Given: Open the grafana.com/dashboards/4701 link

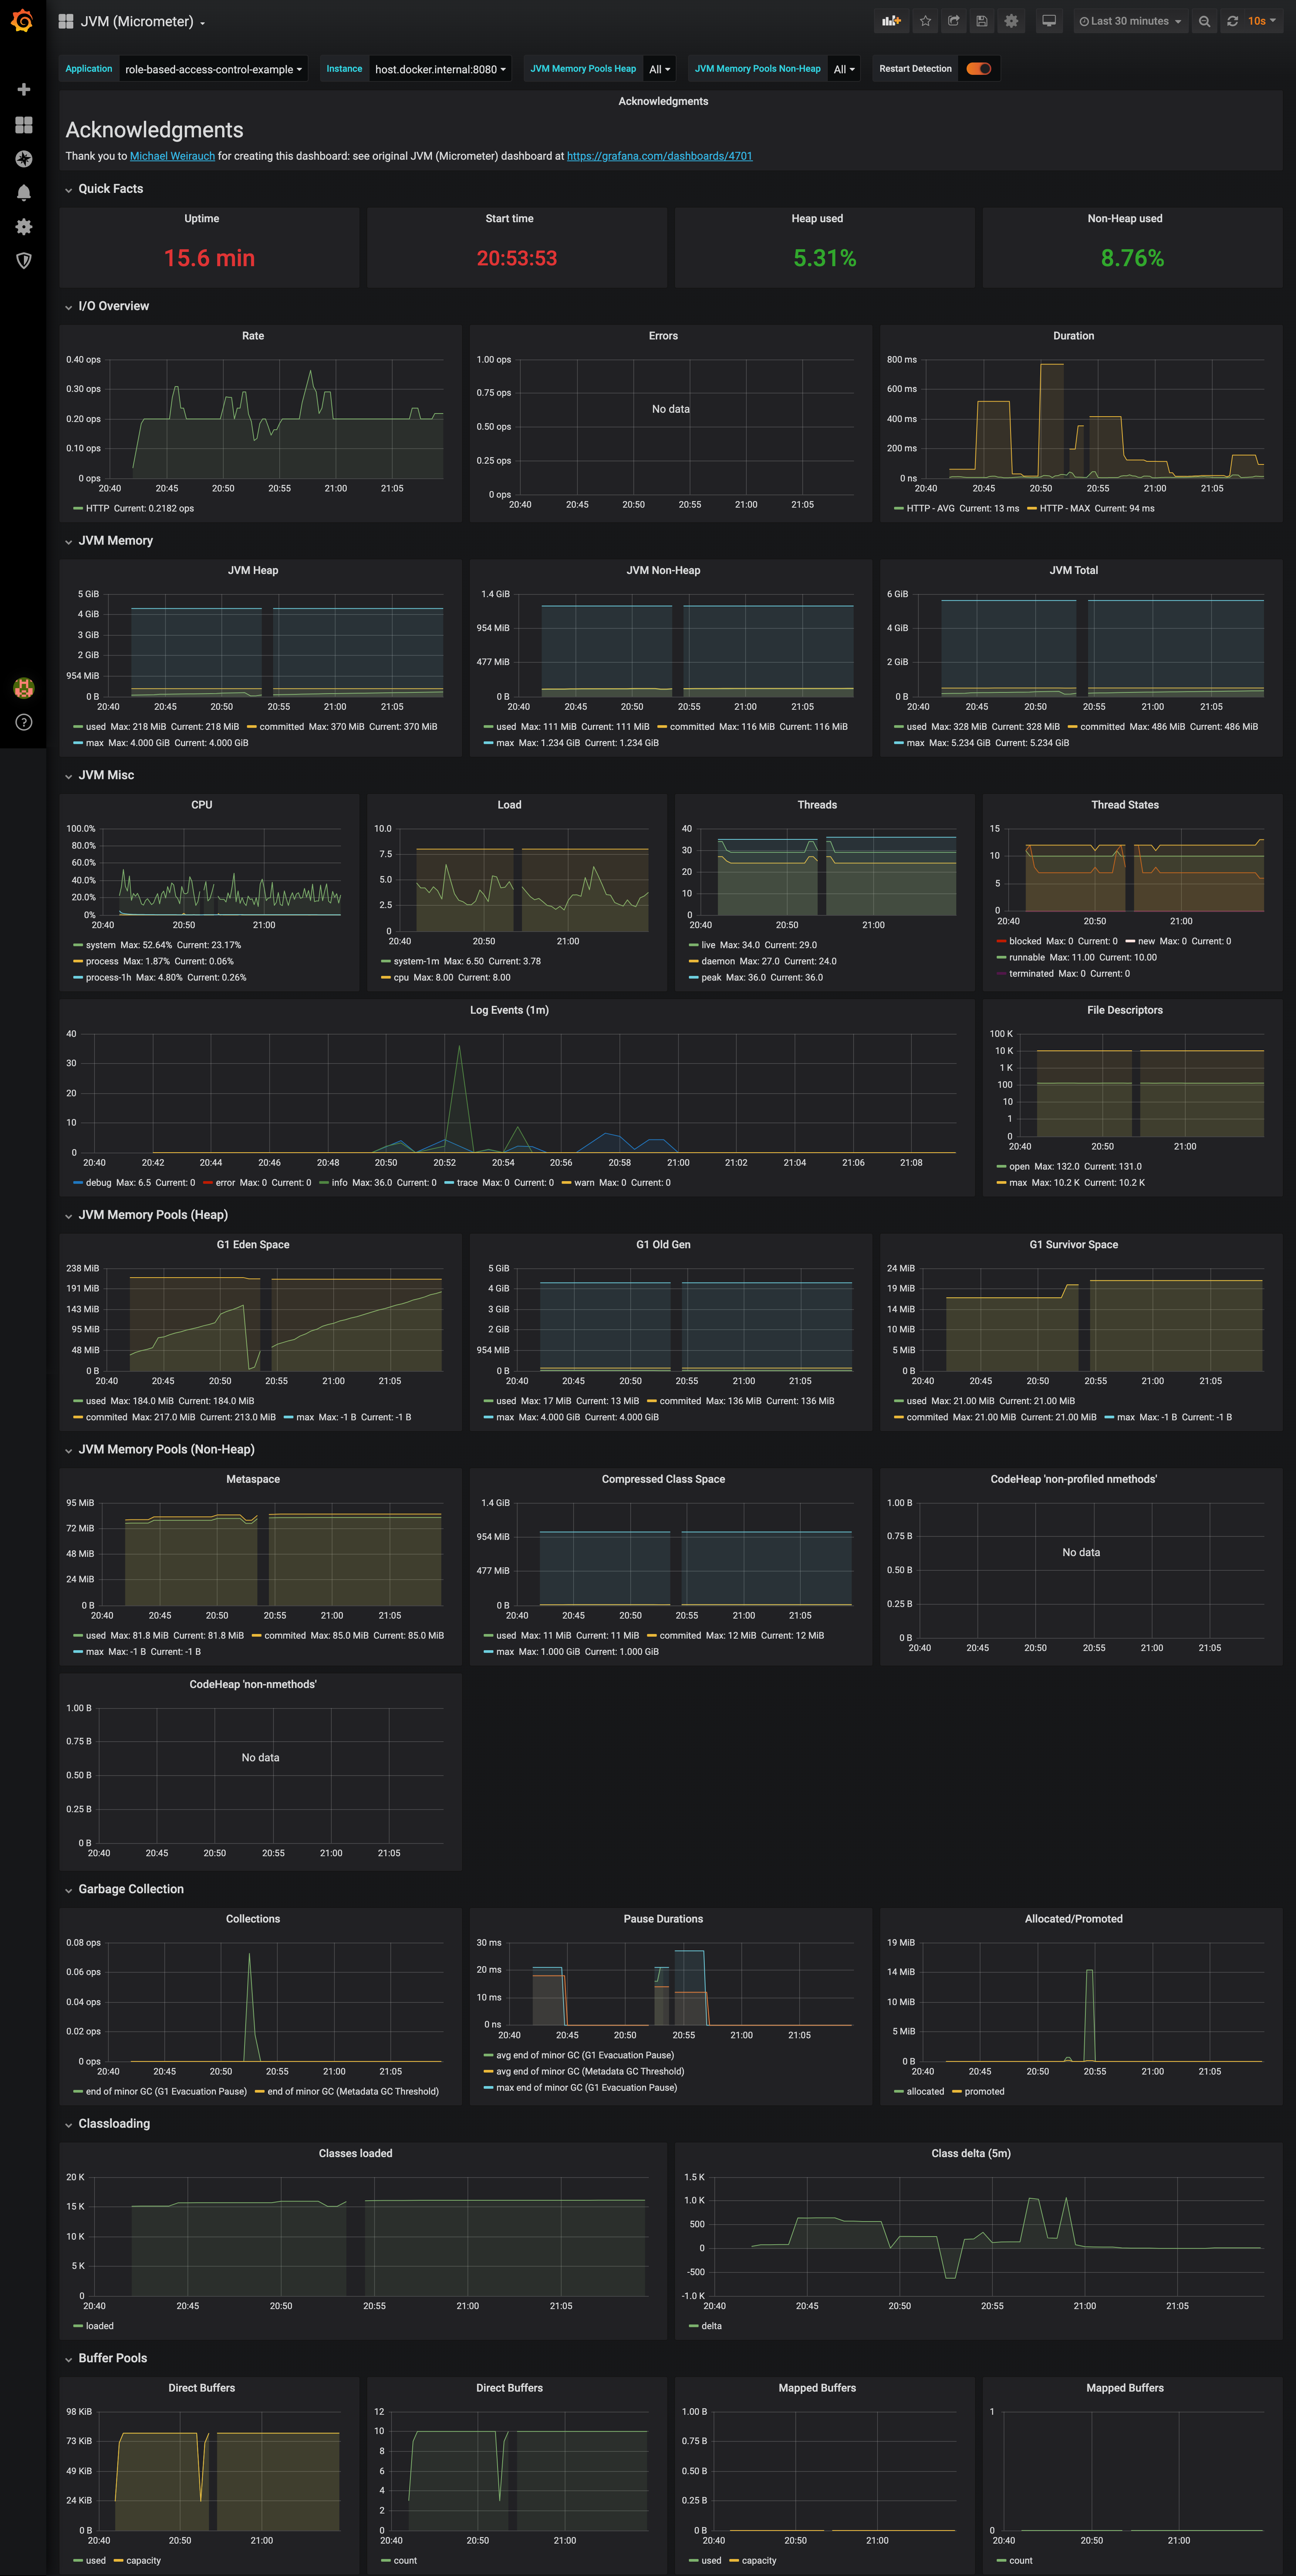Looking at the screenshot, I should point(659,156).
